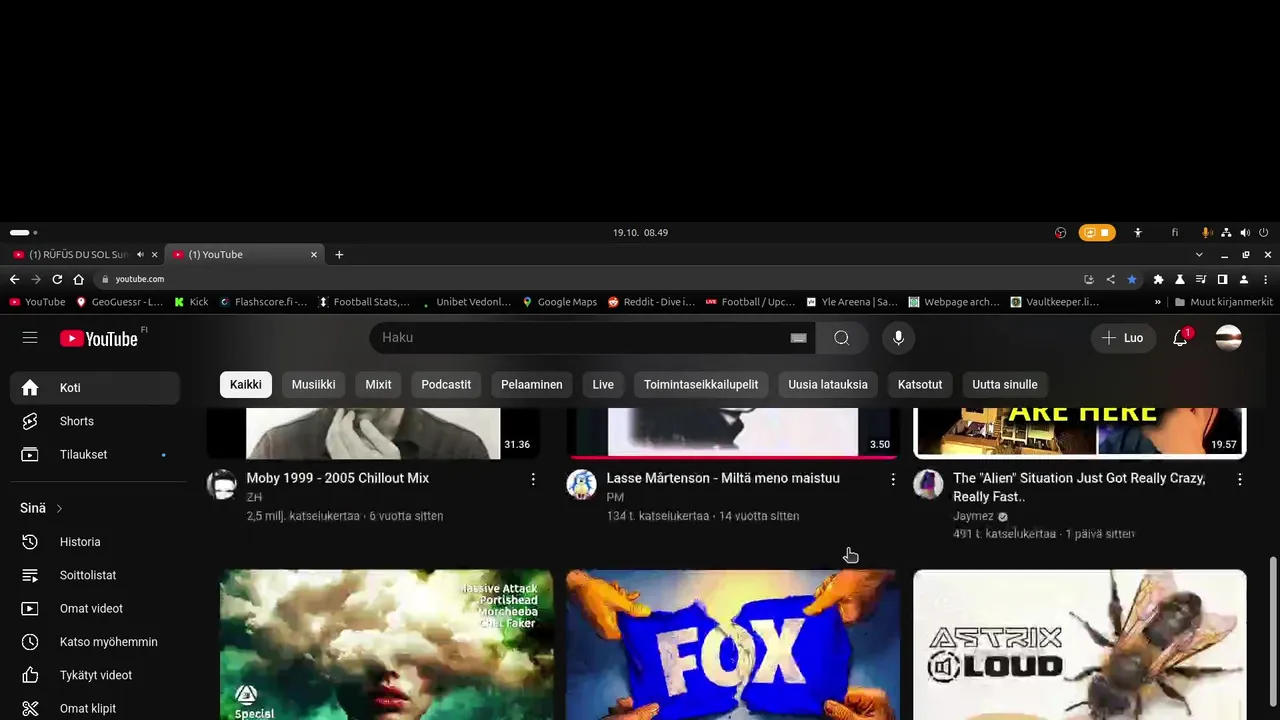Viewport: 1280px width, 720px height.
Task: Open Tykätyt videot in the sidebar
Action: [95, 675]
